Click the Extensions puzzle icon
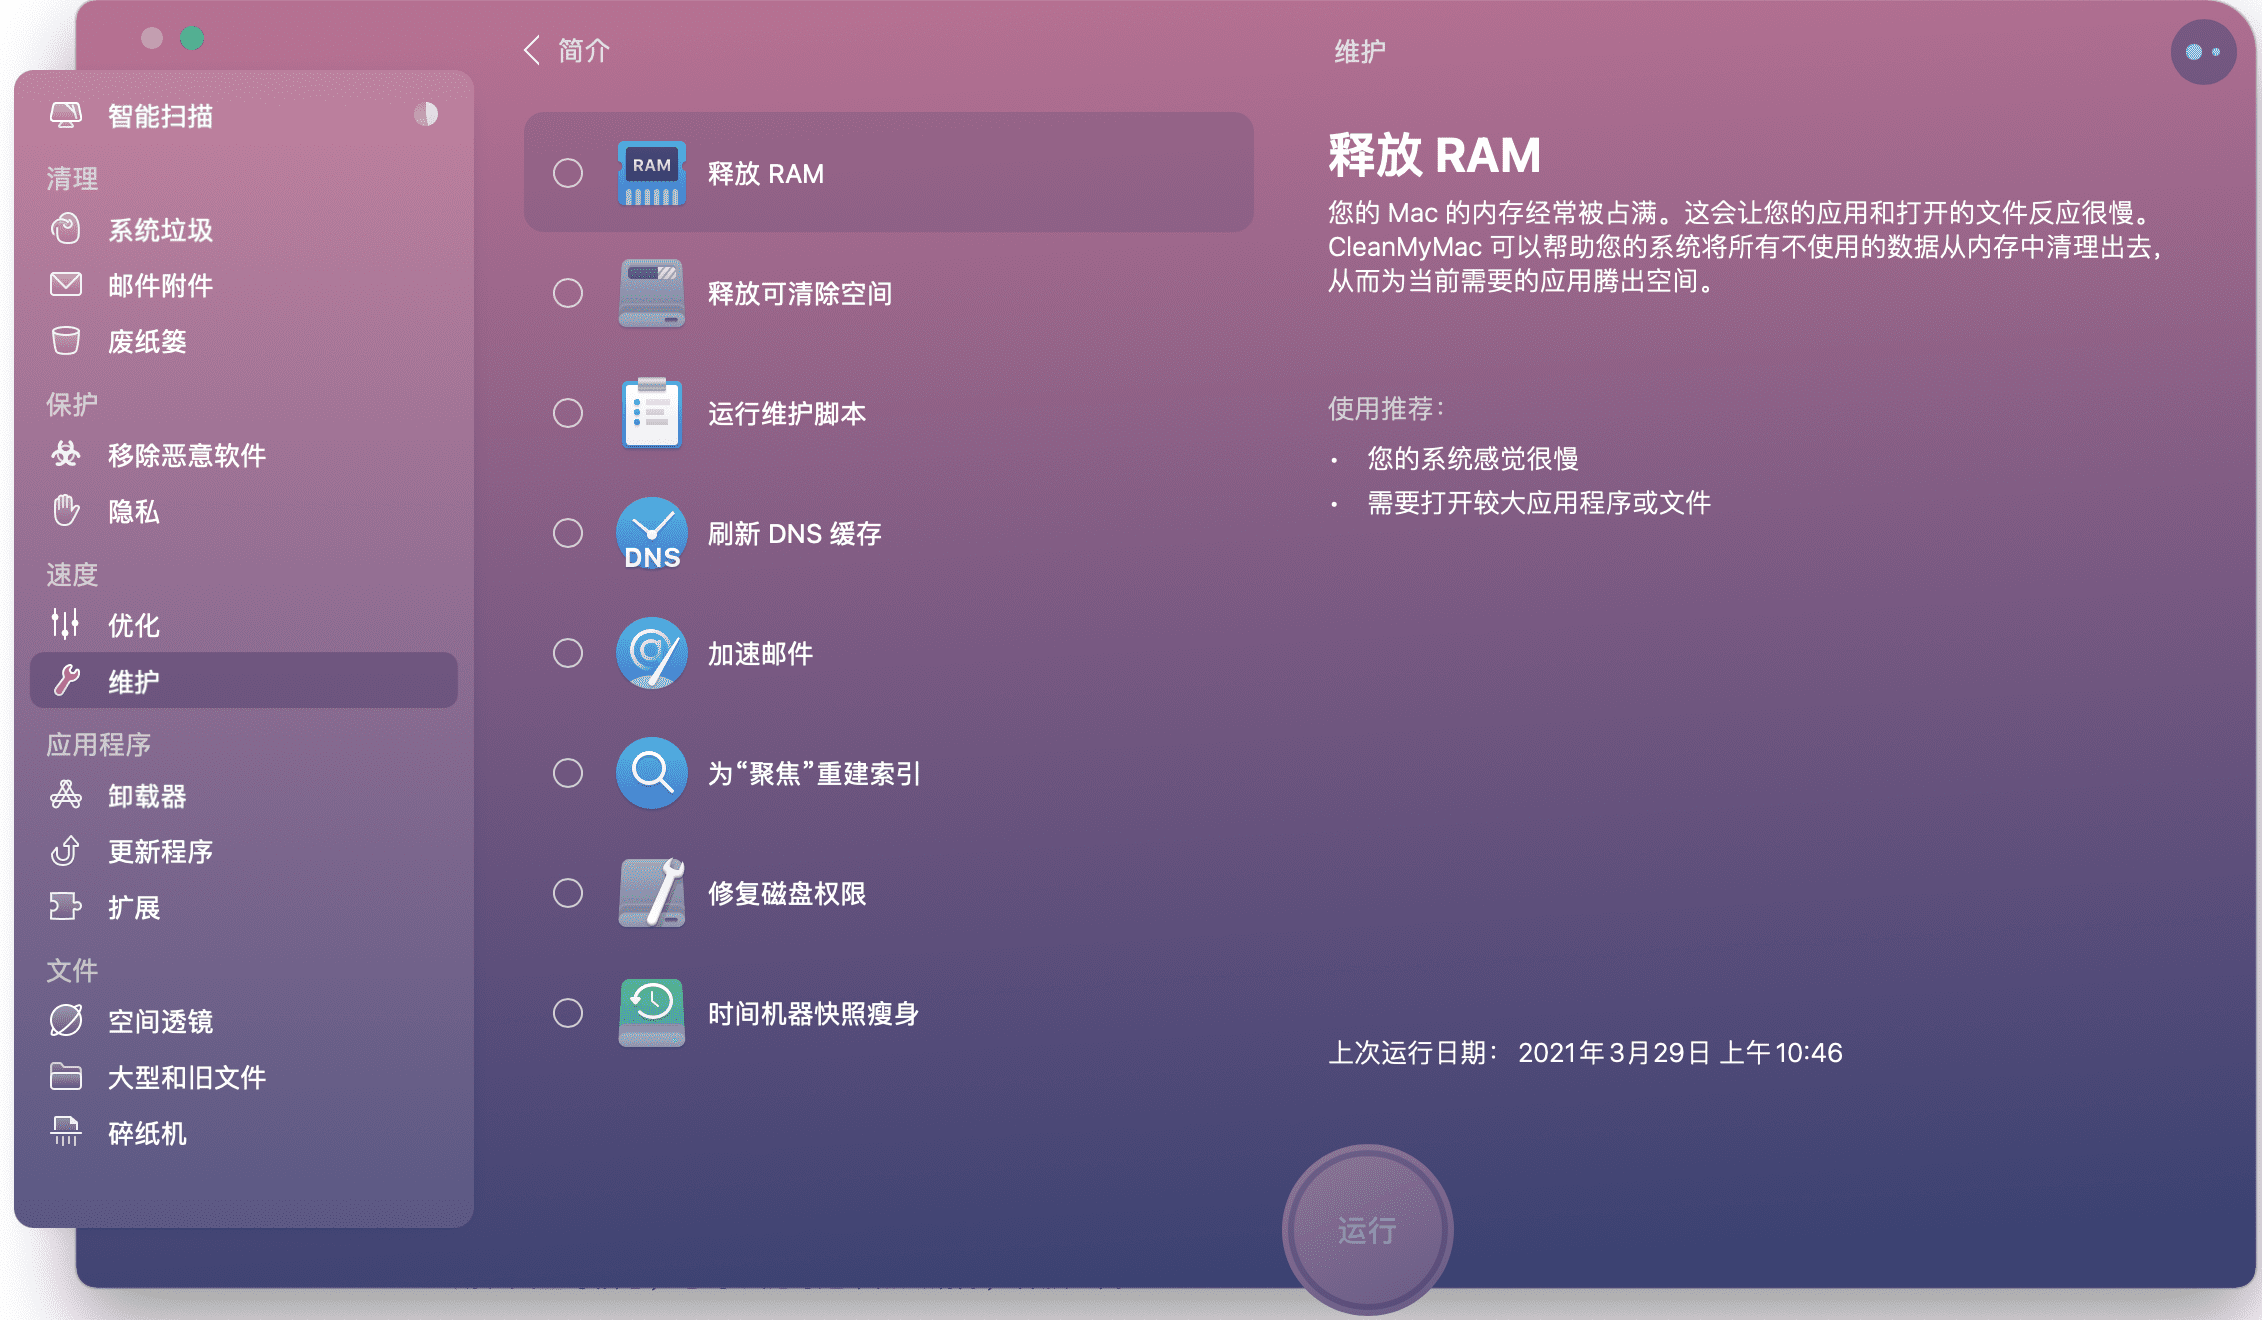 point(66,907)
